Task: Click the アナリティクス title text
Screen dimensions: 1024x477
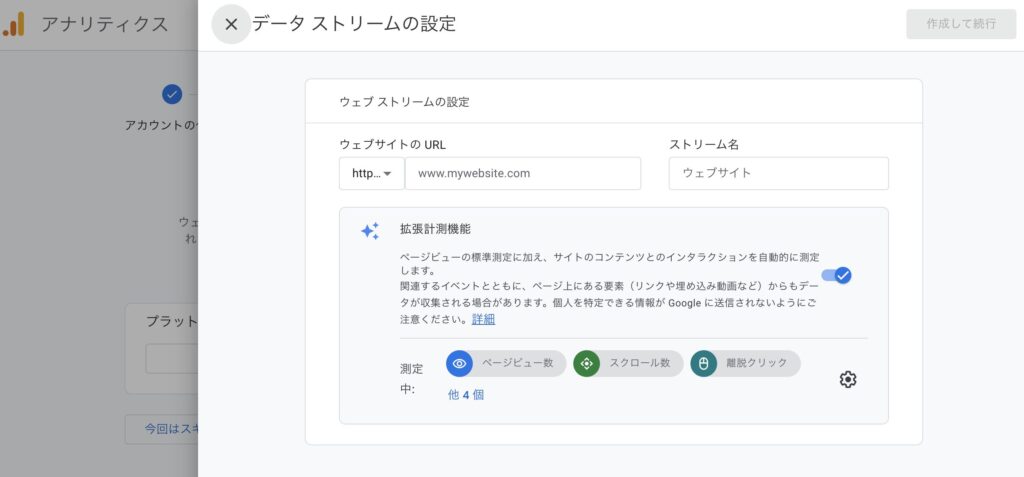Action: (x=104, y=24)
